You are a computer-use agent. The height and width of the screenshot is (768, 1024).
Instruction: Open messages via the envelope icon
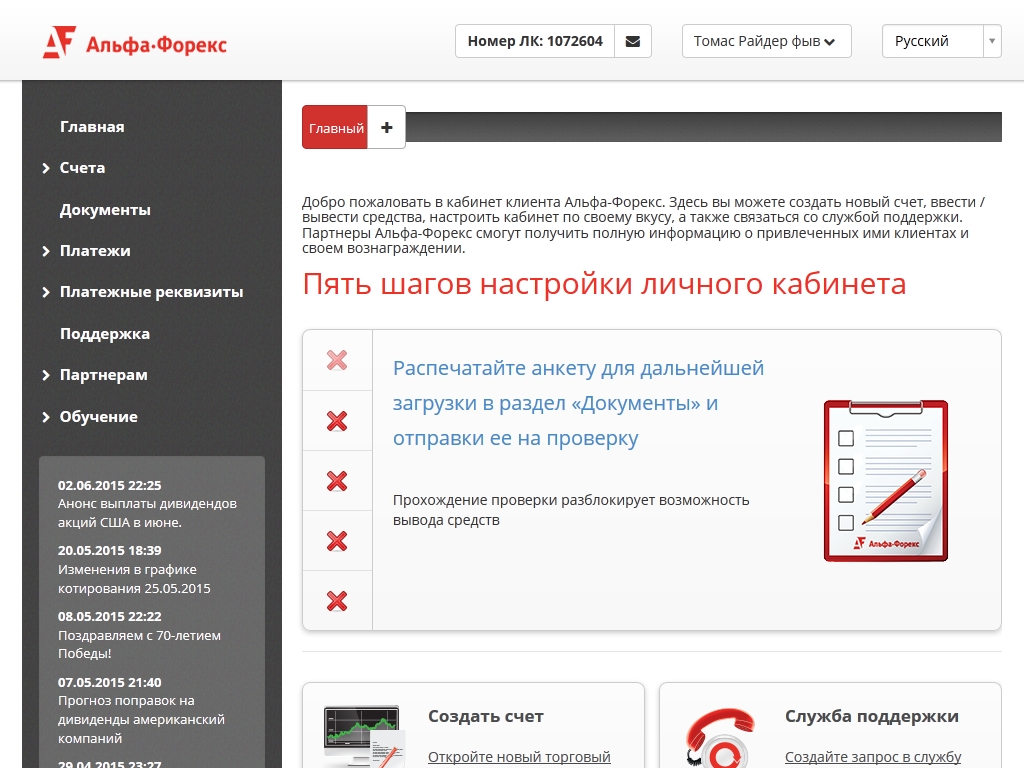coord(632,42)
